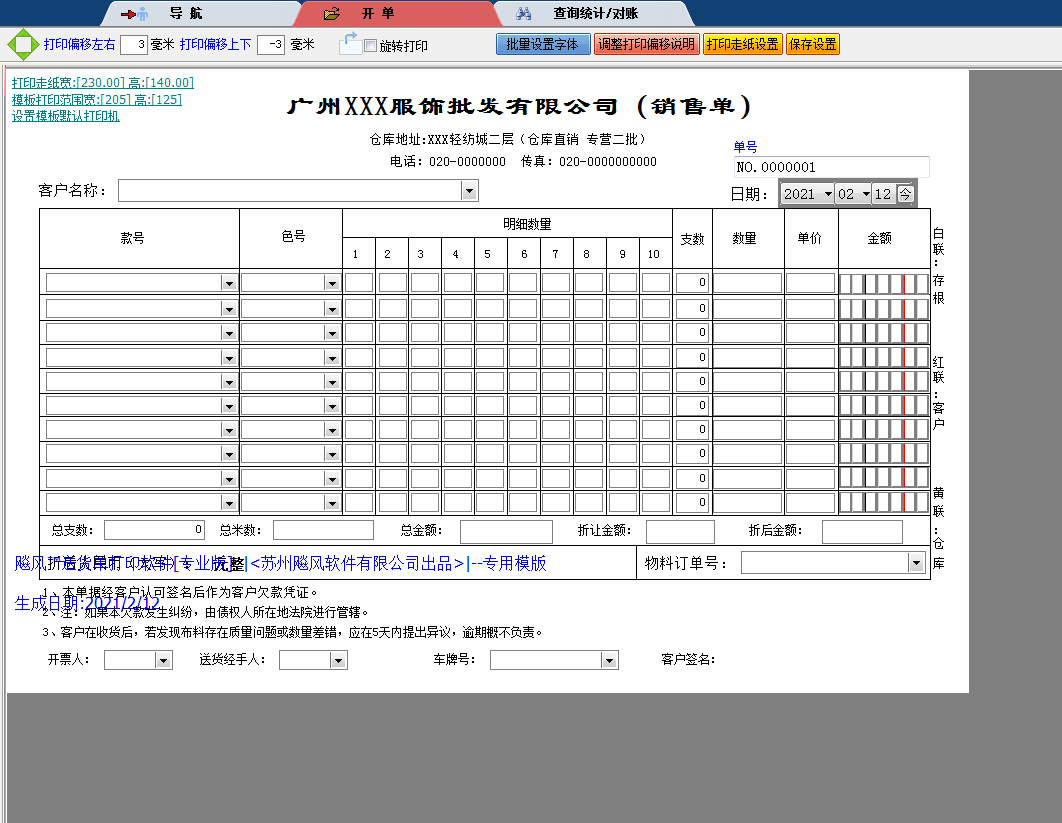Screen dimensions: 1062x823
Task: Expand the 客户名称 dropdown
Action: click(x=469, y=190)
